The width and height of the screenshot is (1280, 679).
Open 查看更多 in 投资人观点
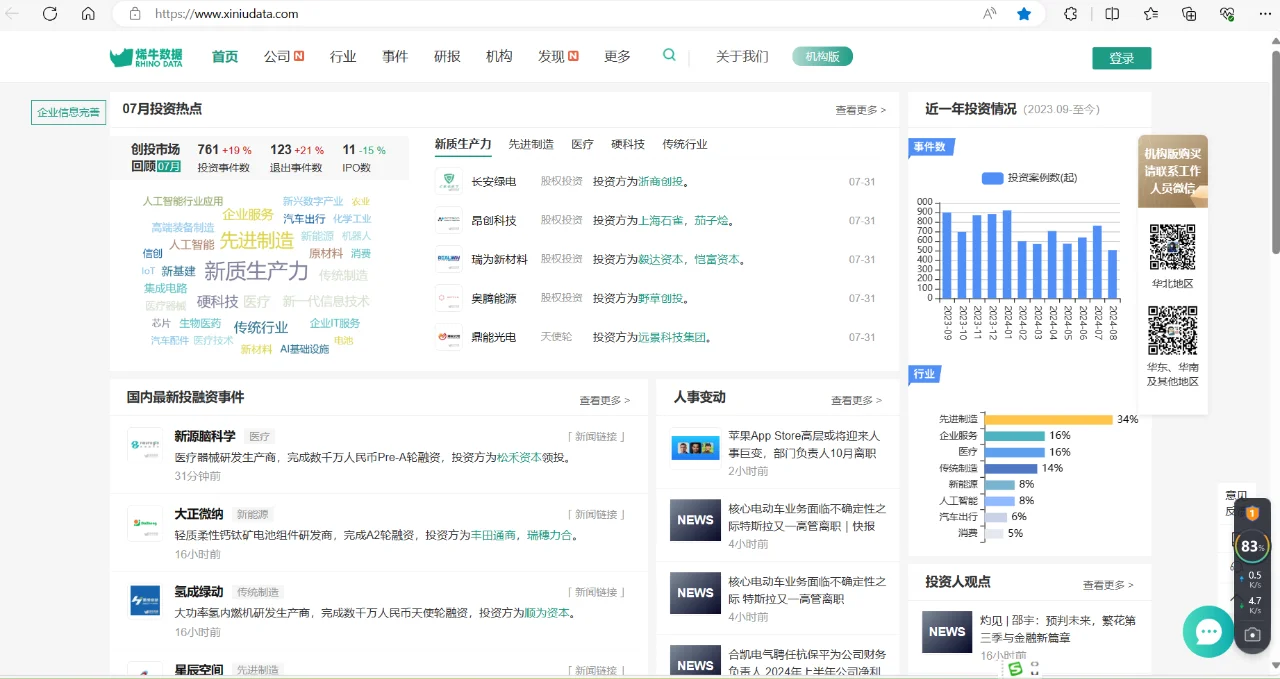pos(1108,585)
